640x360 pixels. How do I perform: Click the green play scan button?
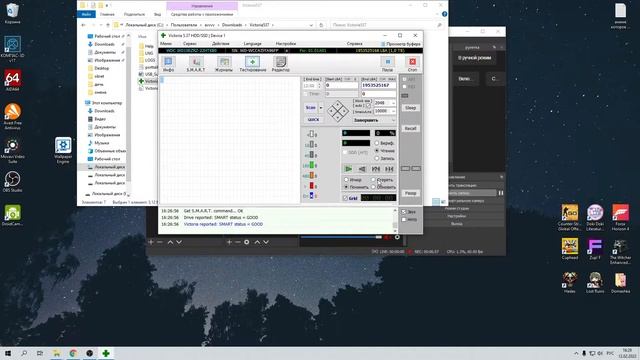[348, 169]
